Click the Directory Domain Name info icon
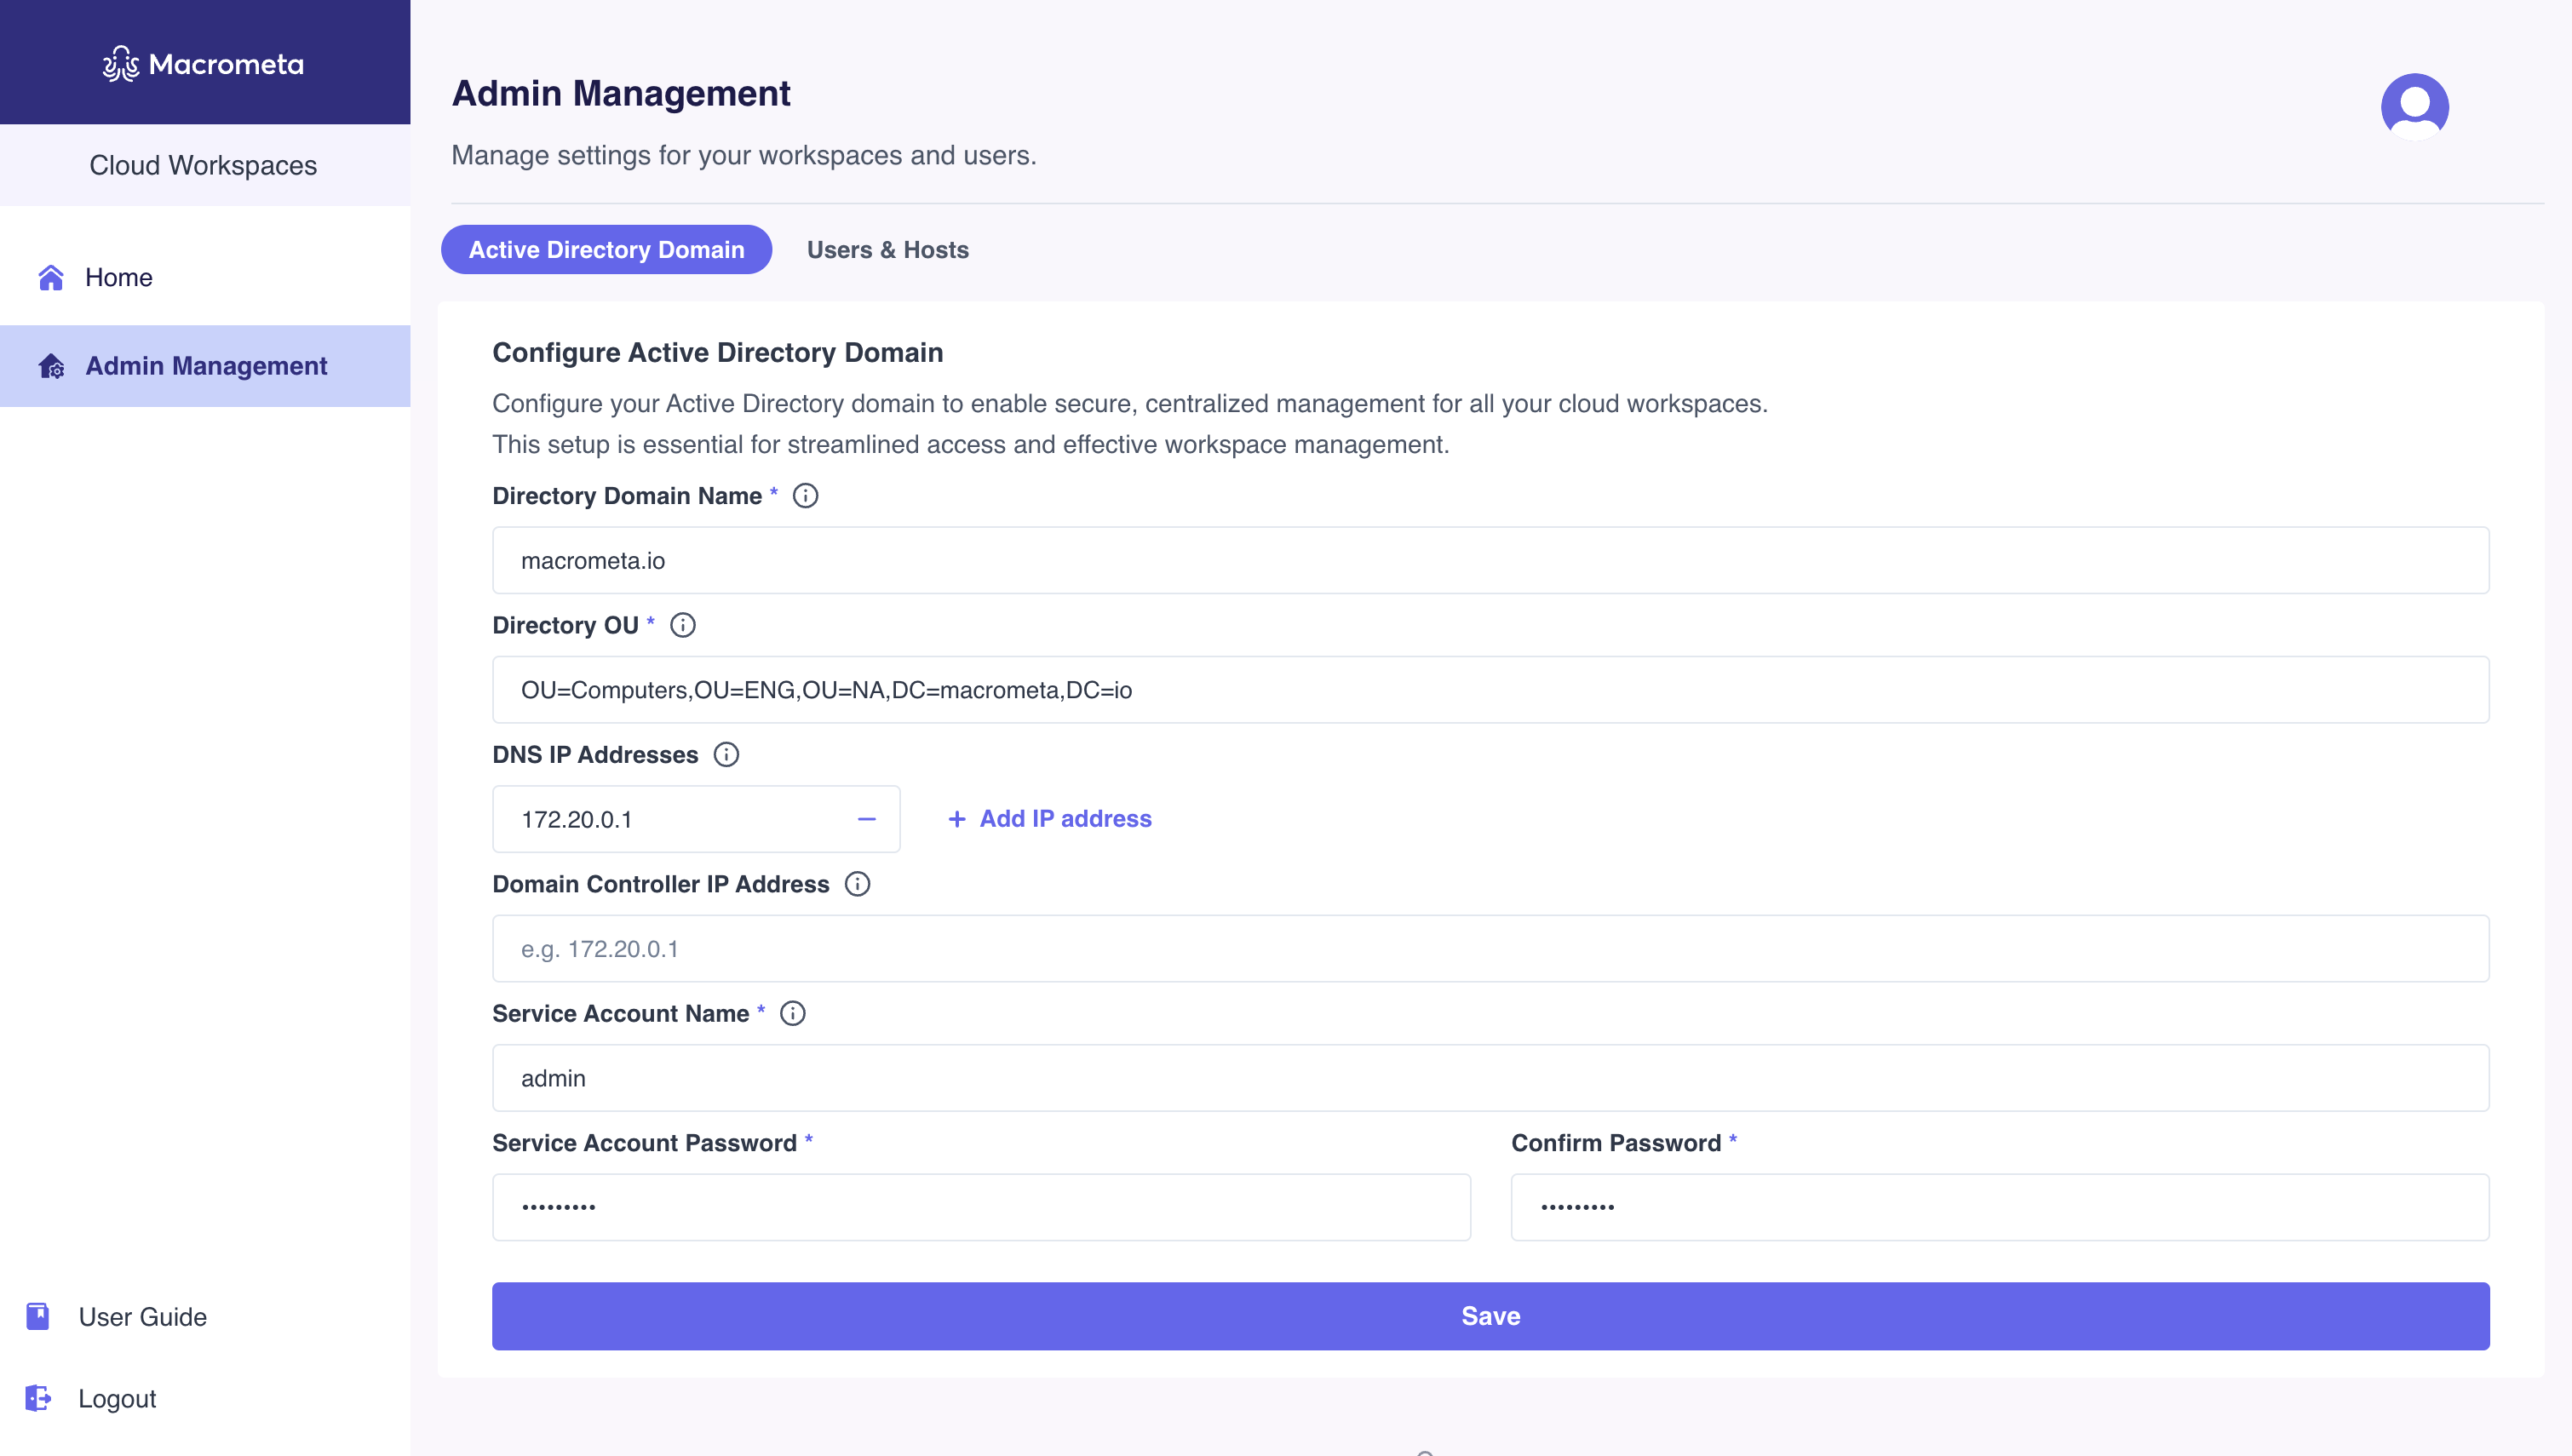 pos(806,496)
